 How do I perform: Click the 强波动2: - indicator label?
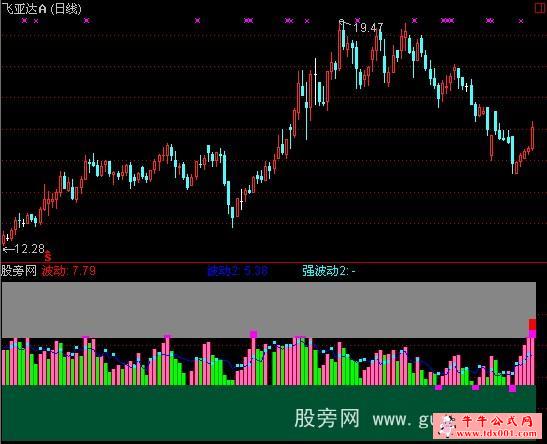click(x=329, y=271)
